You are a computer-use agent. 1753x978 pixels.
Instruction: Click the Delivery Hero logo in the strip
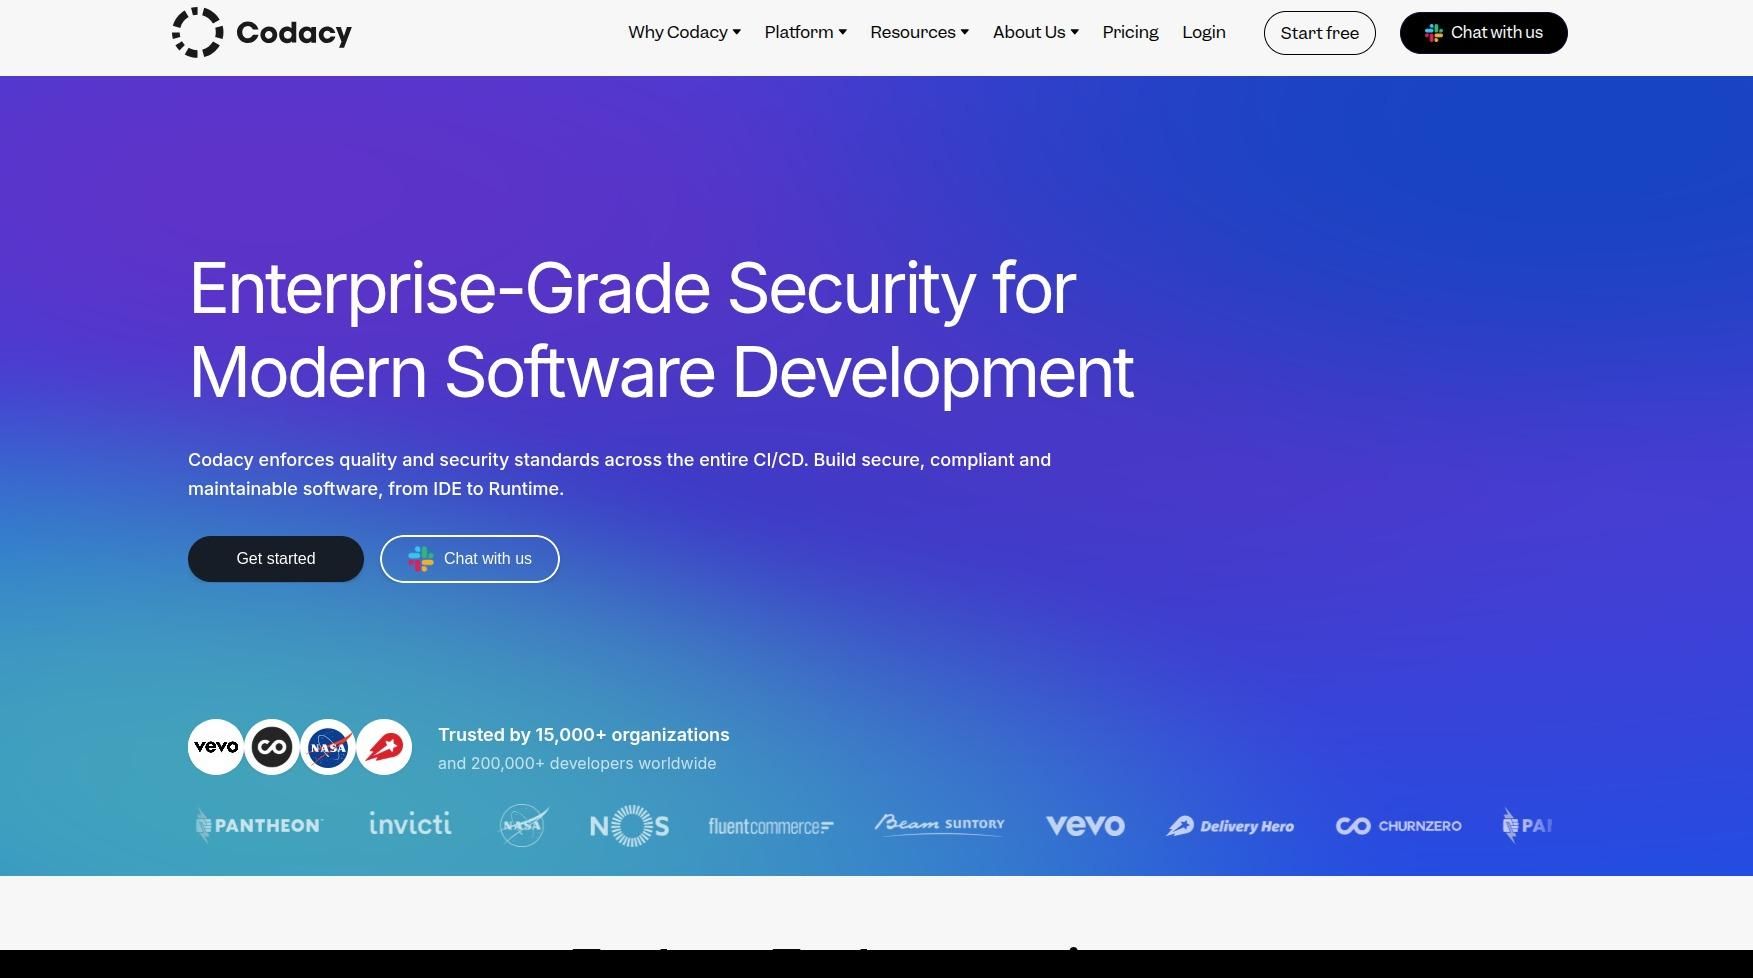[x=1230, y=826]
